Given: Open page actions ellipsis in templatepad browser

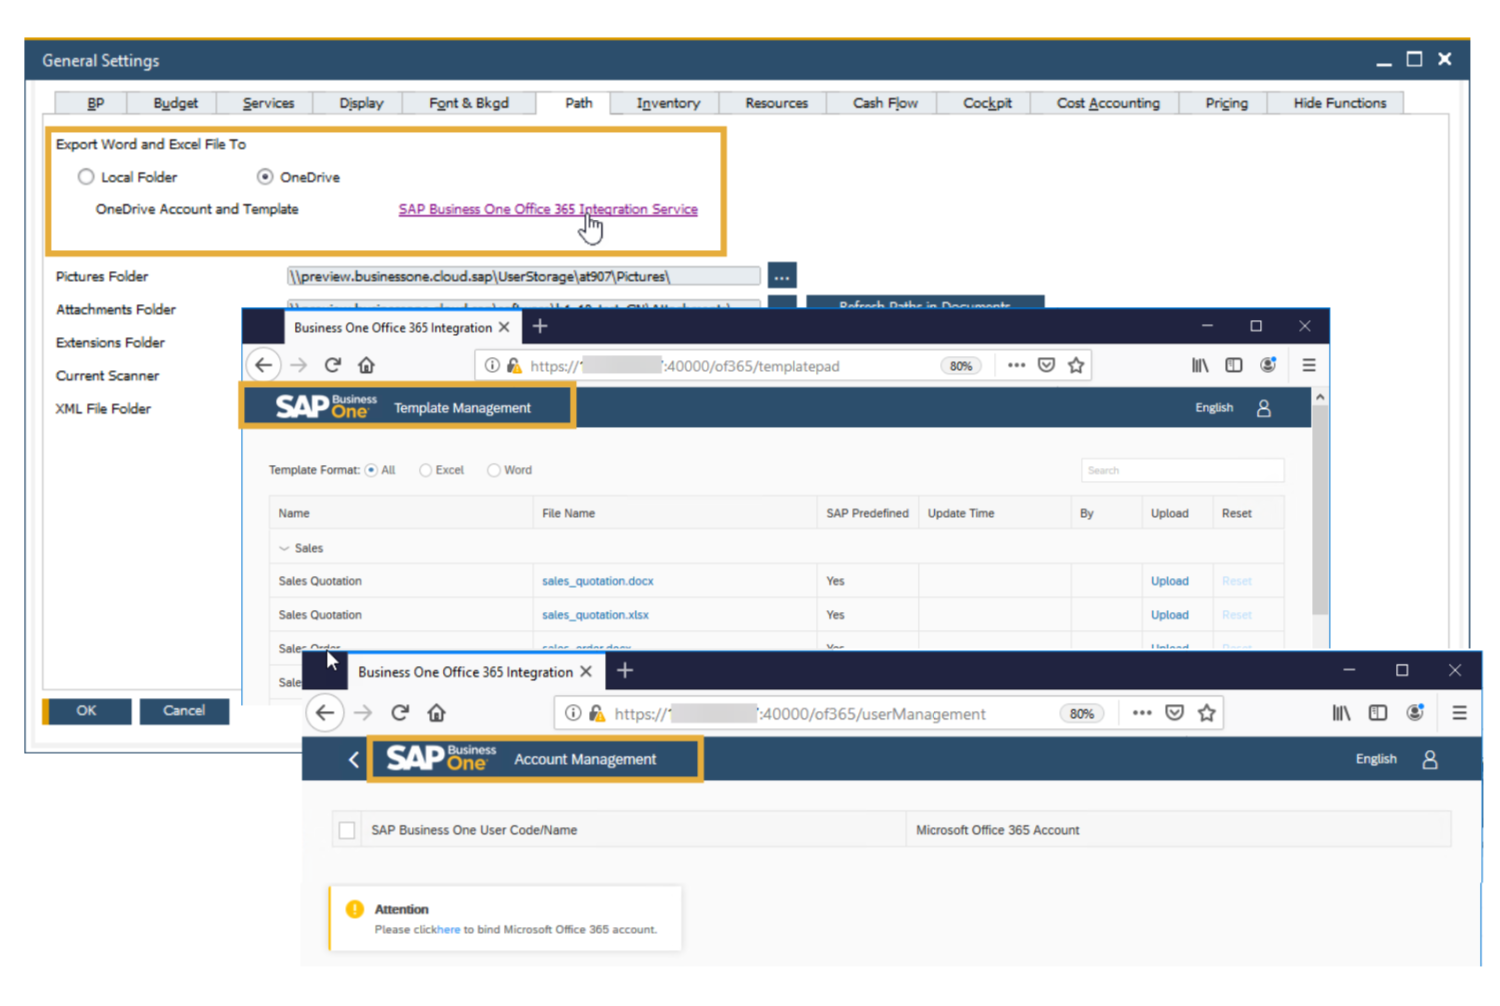Looking at the screenshot, I should point(1016,365).
